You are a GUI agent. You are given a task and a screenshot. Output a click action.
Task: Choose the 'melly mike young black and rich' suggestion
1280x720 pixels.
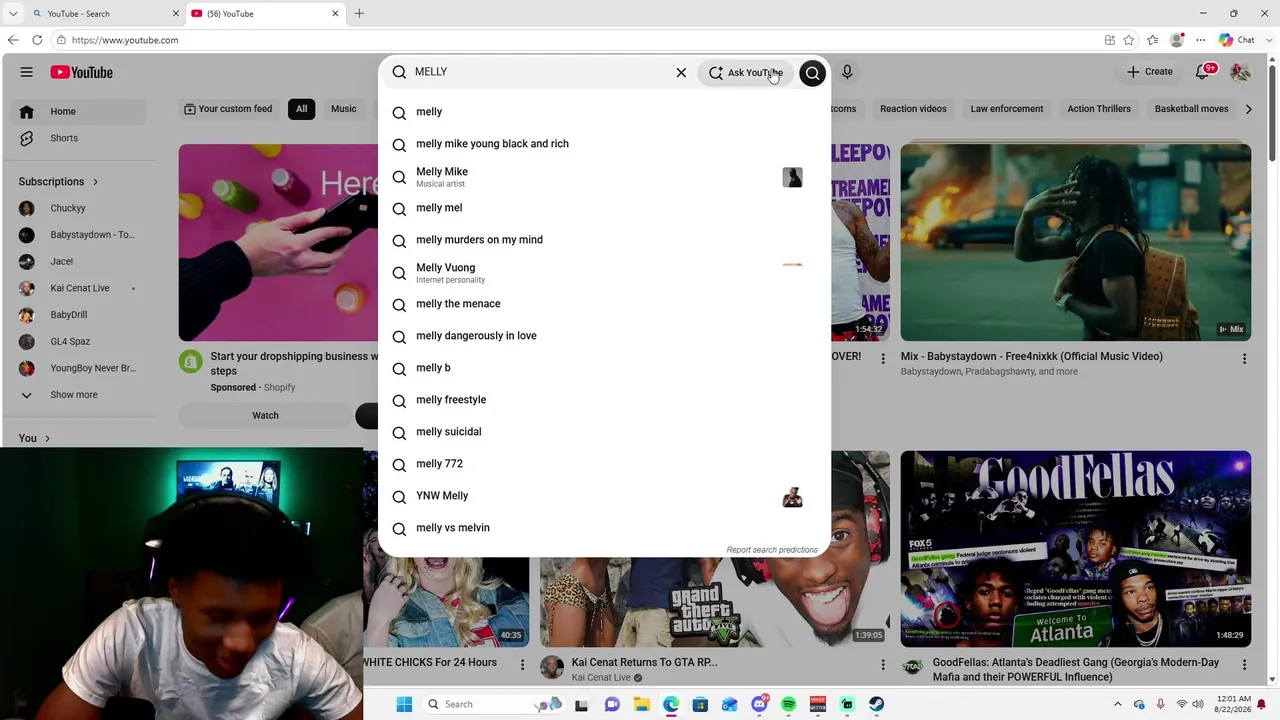tap(604, 144)
